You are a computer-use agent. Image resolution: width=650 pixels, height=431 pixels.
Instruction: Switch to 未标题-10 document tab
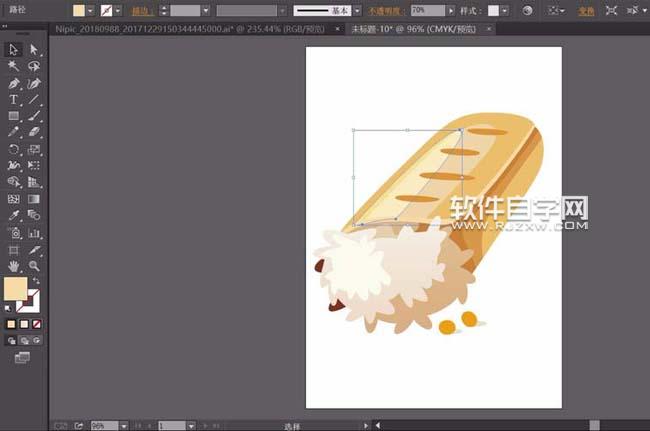(x=414, y=29)
